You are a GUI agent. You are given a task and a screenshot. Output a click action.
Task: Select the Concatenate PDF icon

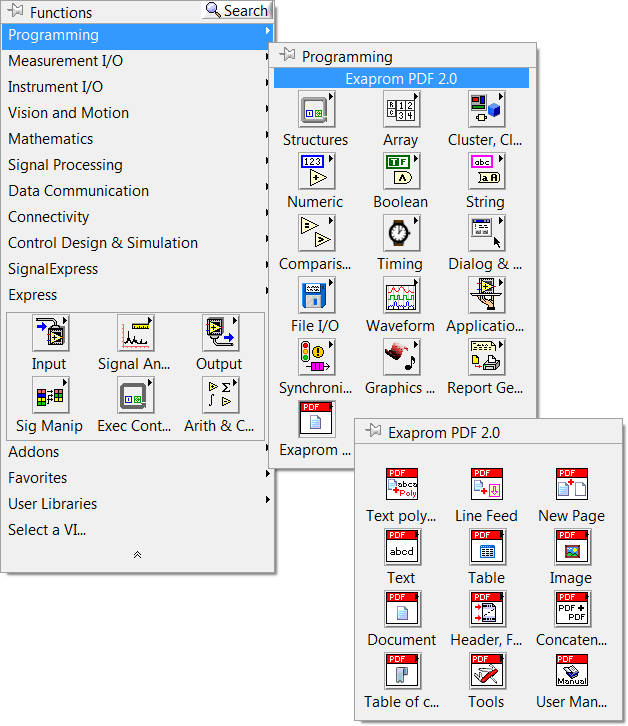pyautogui.click(x=572, y=609)
